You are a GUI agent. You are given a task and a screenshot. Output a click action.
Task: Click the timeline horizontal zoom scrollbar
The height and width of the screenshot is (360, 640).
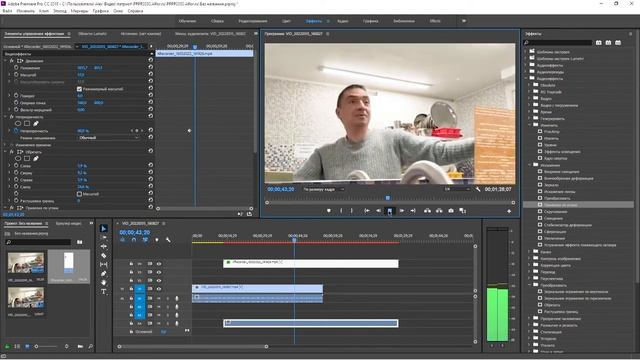[193, 347]
